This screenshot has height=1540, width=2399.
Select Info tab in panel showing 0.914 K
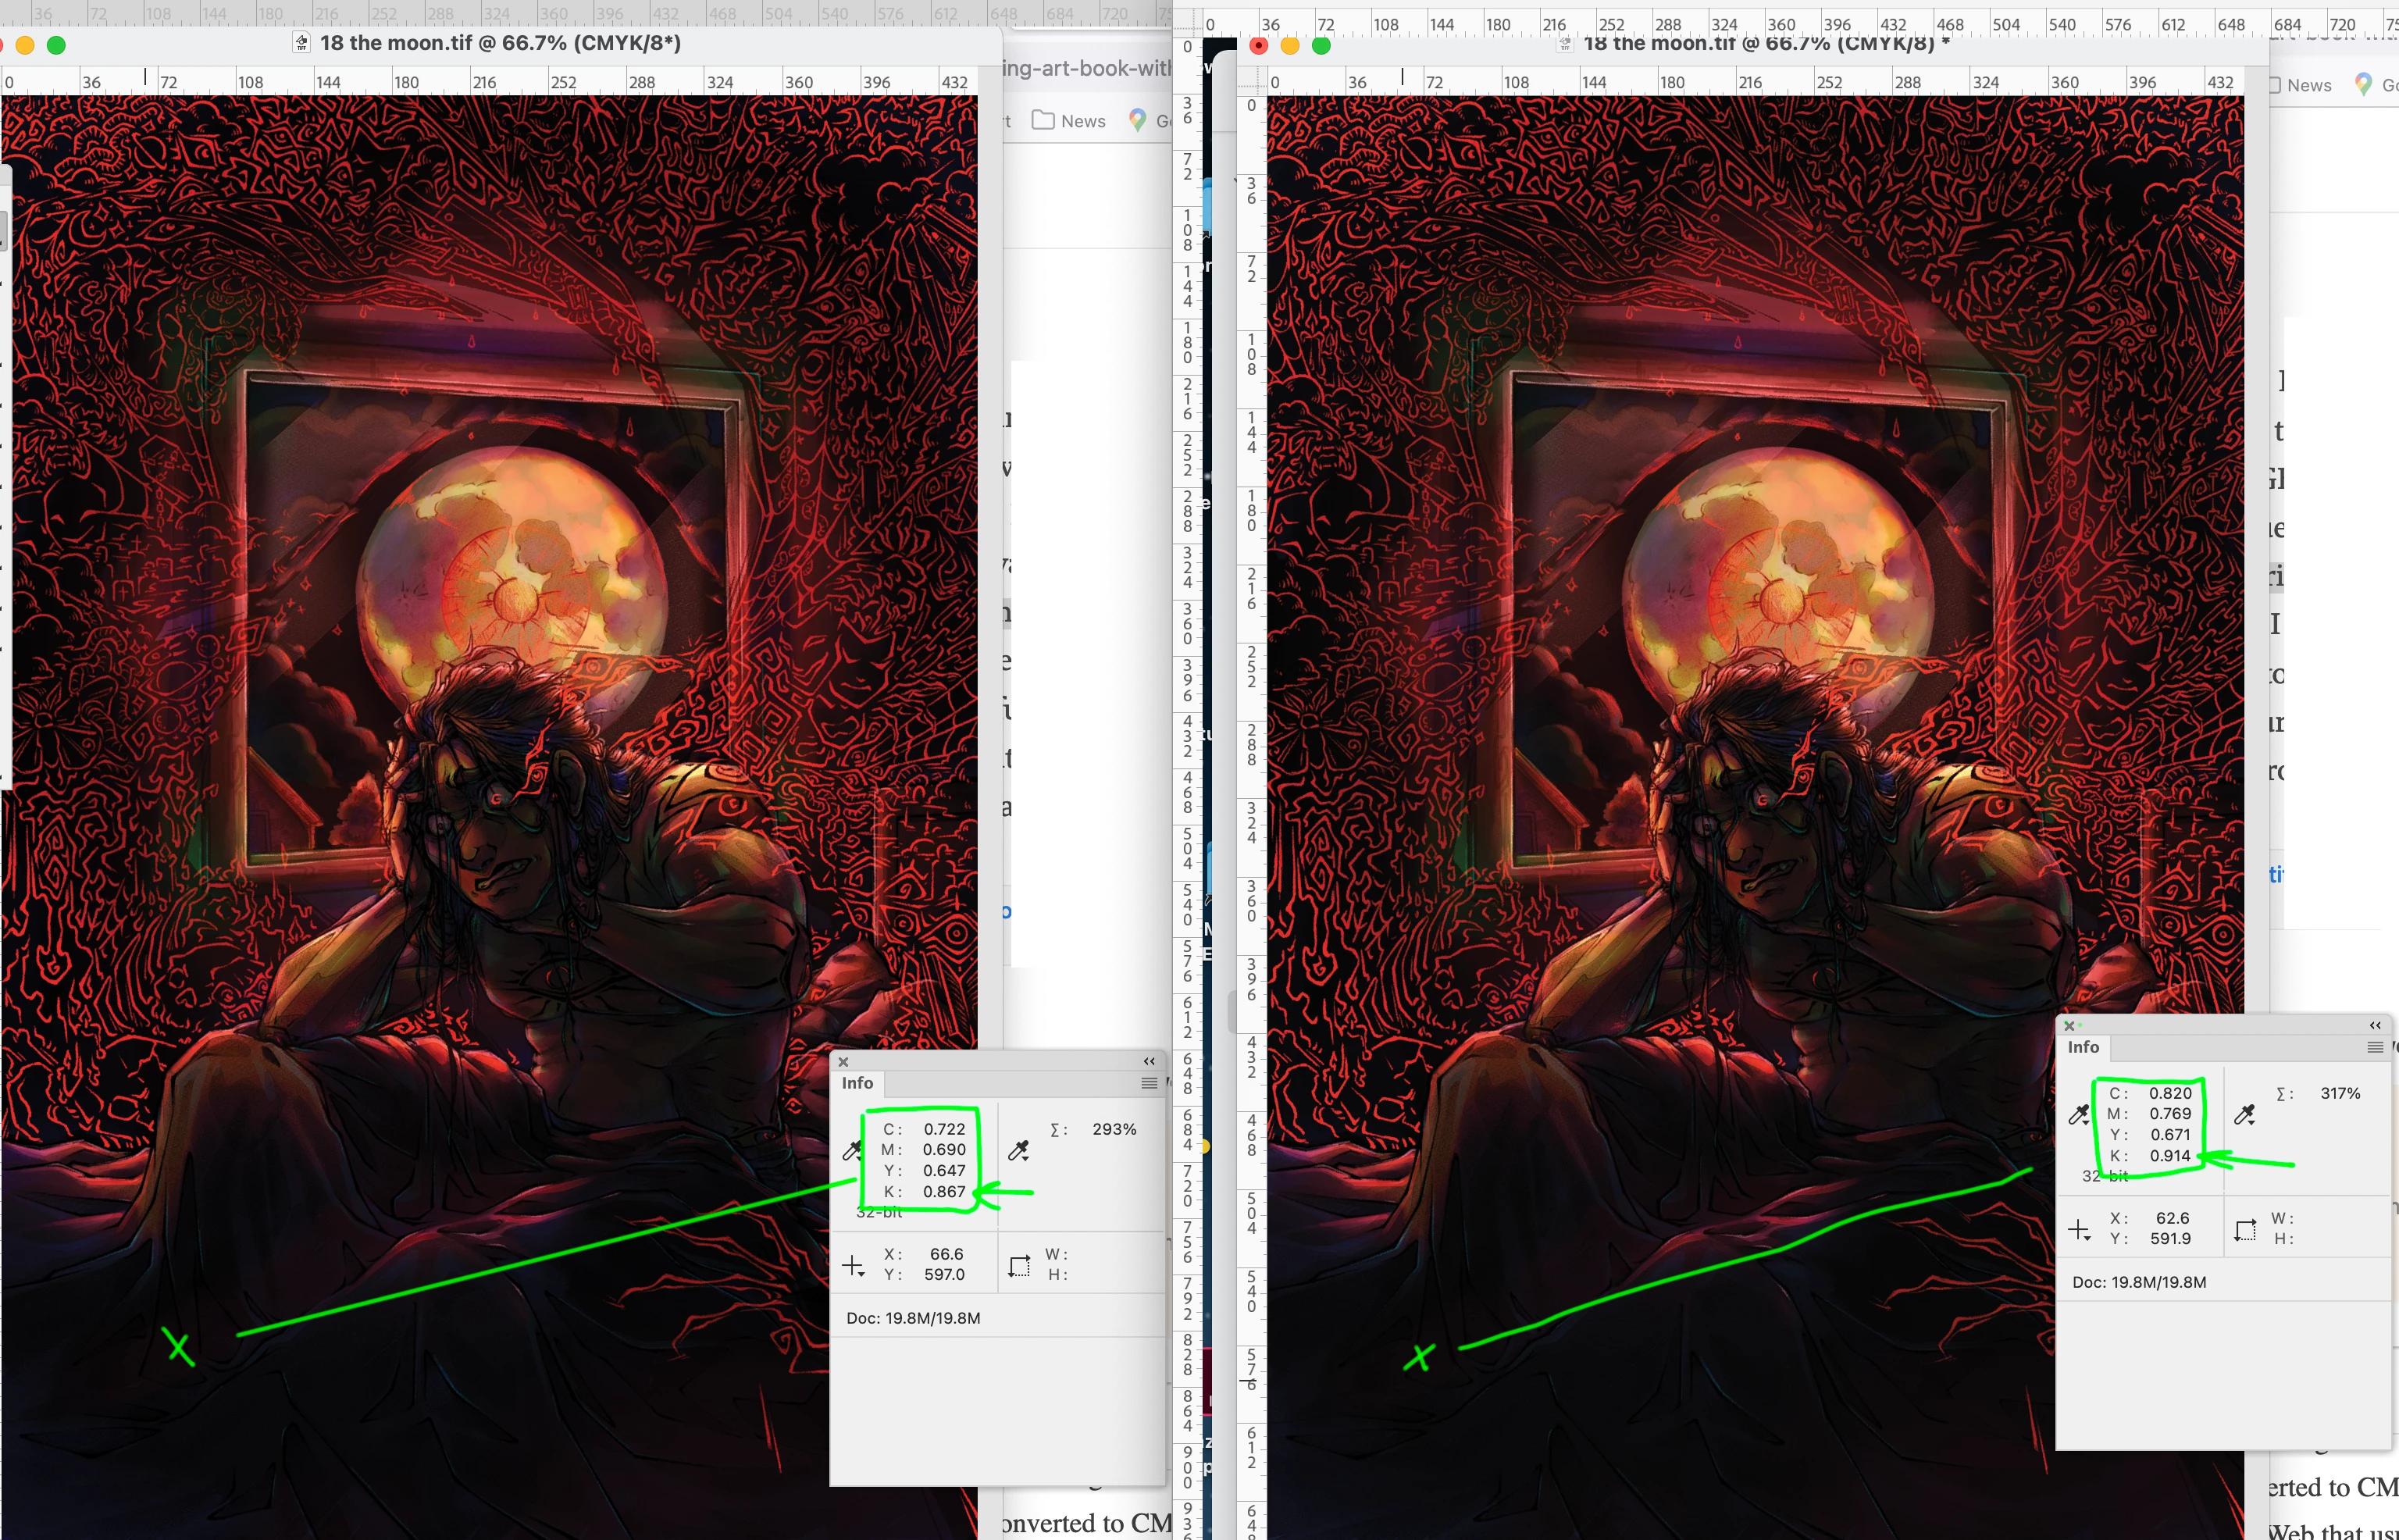point(2083,1047)
